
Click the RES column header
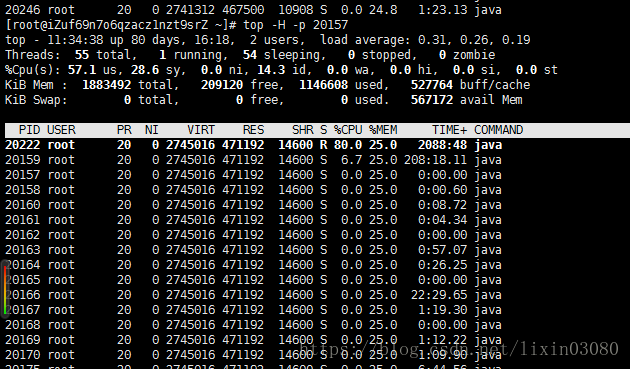[253, 130]
